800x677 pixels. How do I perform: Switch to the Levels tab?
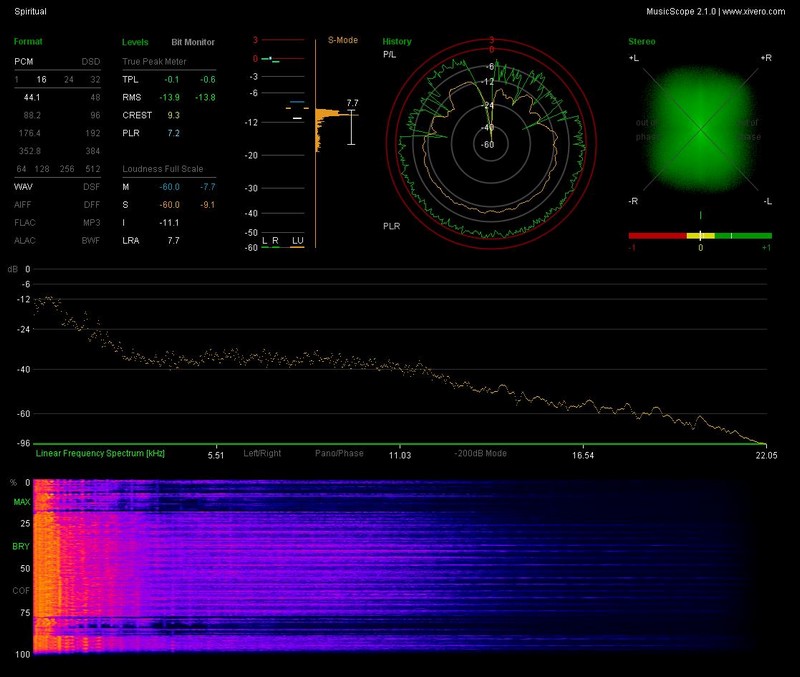(135, 42)
